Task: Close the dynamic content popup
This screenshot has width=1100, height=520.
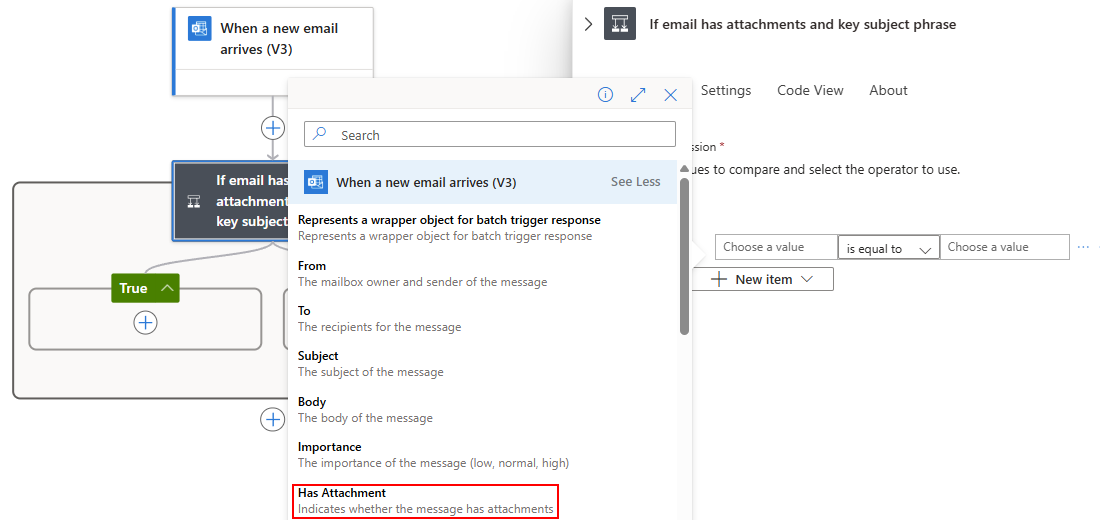Action: [671, 95]
